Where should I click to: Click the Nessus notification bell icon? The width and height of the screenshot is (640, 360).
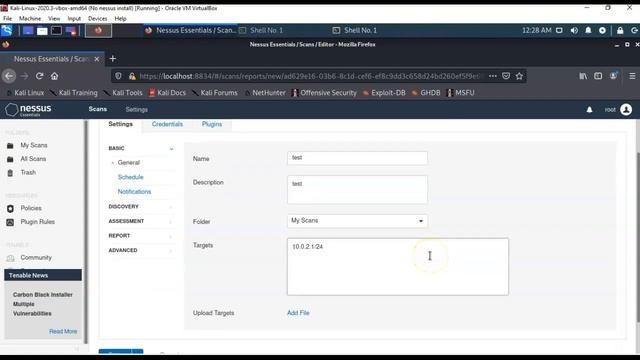[x=589, y=109]
